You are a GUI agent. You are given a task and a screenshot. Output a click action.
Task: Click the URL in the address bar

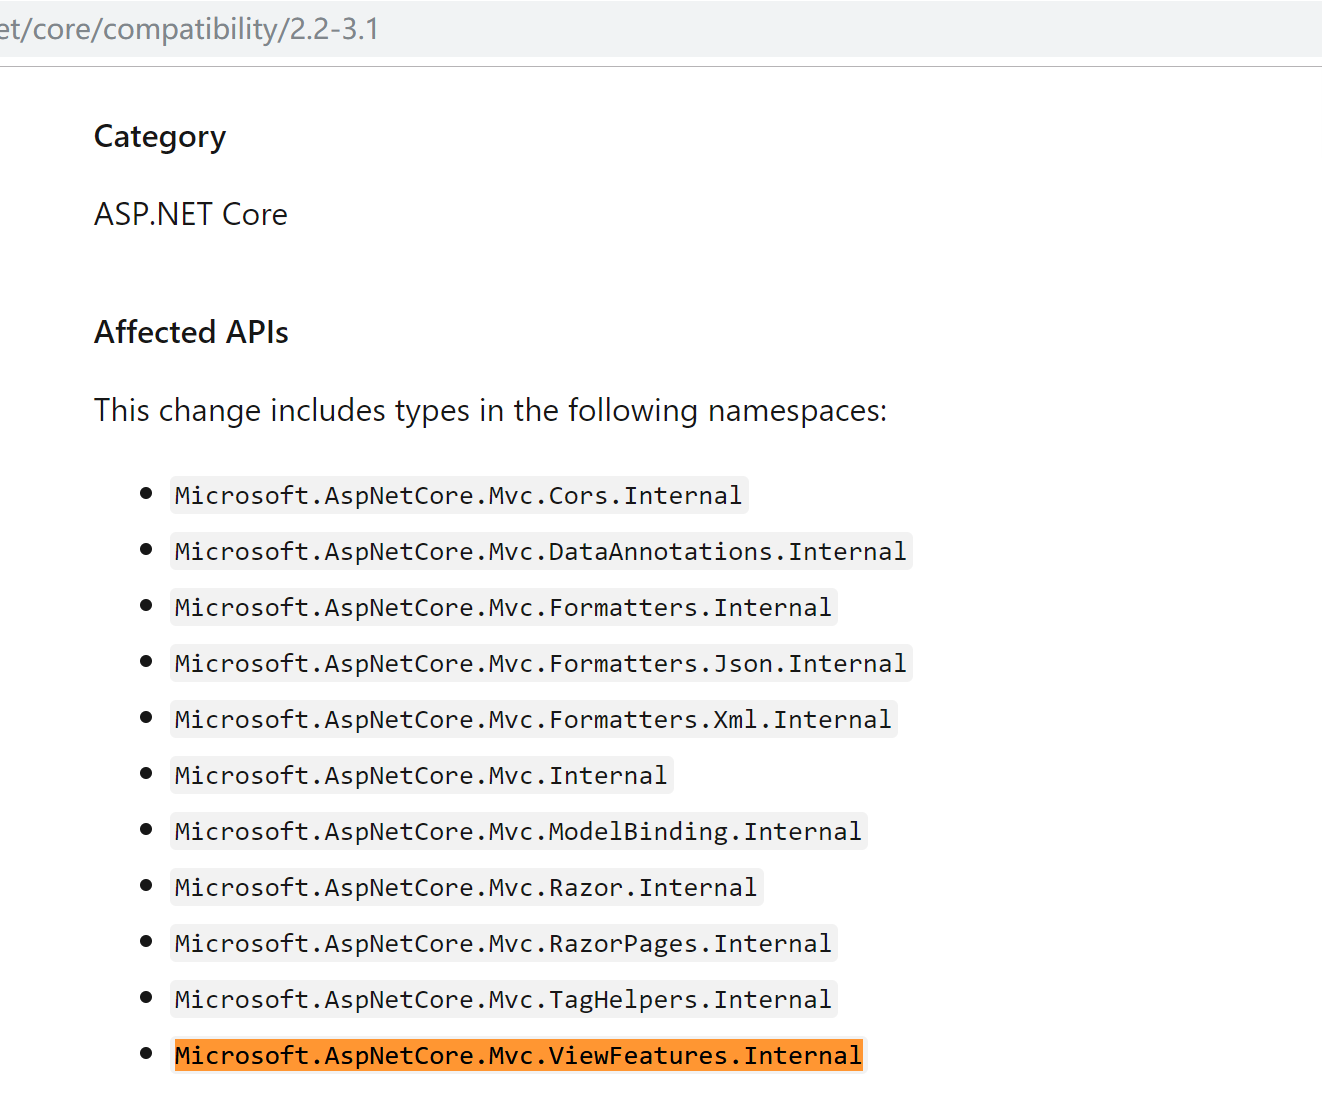click(x=189, y=29)
